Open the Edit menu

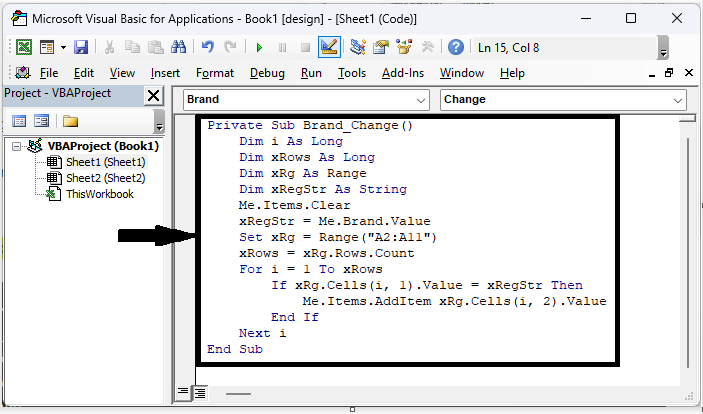[84, 73]
